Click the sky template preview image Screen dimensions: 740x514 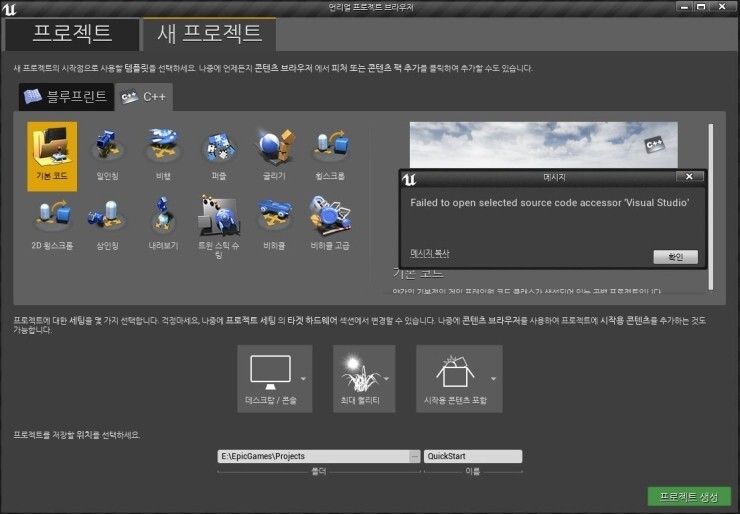click(544, 145)
